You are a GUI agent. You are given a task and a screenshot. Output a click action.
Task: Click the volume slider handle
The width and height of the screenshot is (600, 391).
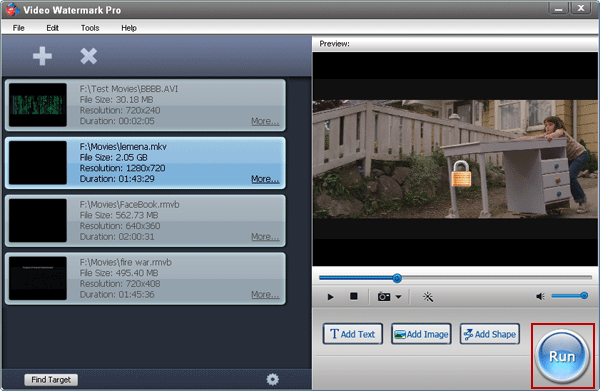584,295
